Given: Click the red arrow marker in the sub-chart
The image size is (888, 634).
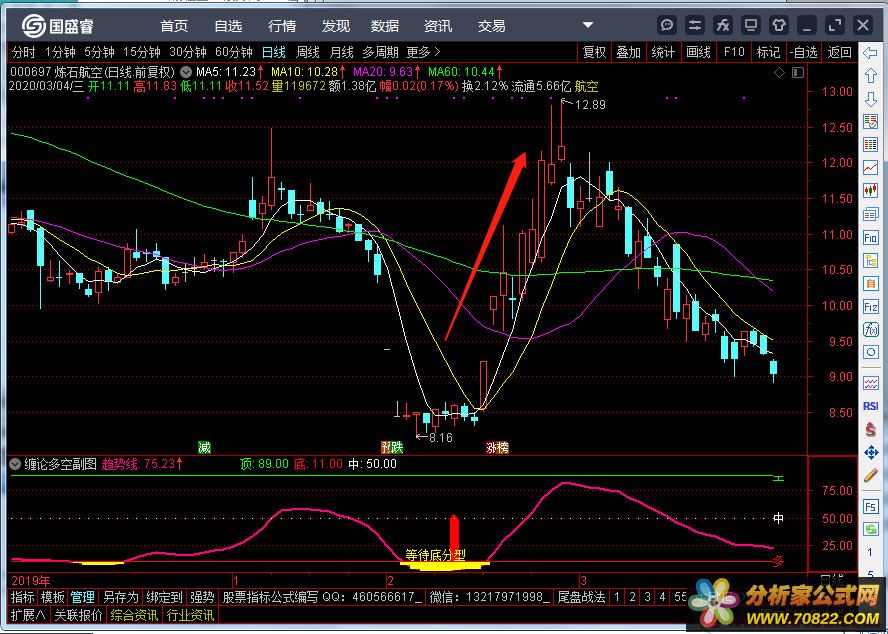Looking at the screenshot, I should [453, 531].
